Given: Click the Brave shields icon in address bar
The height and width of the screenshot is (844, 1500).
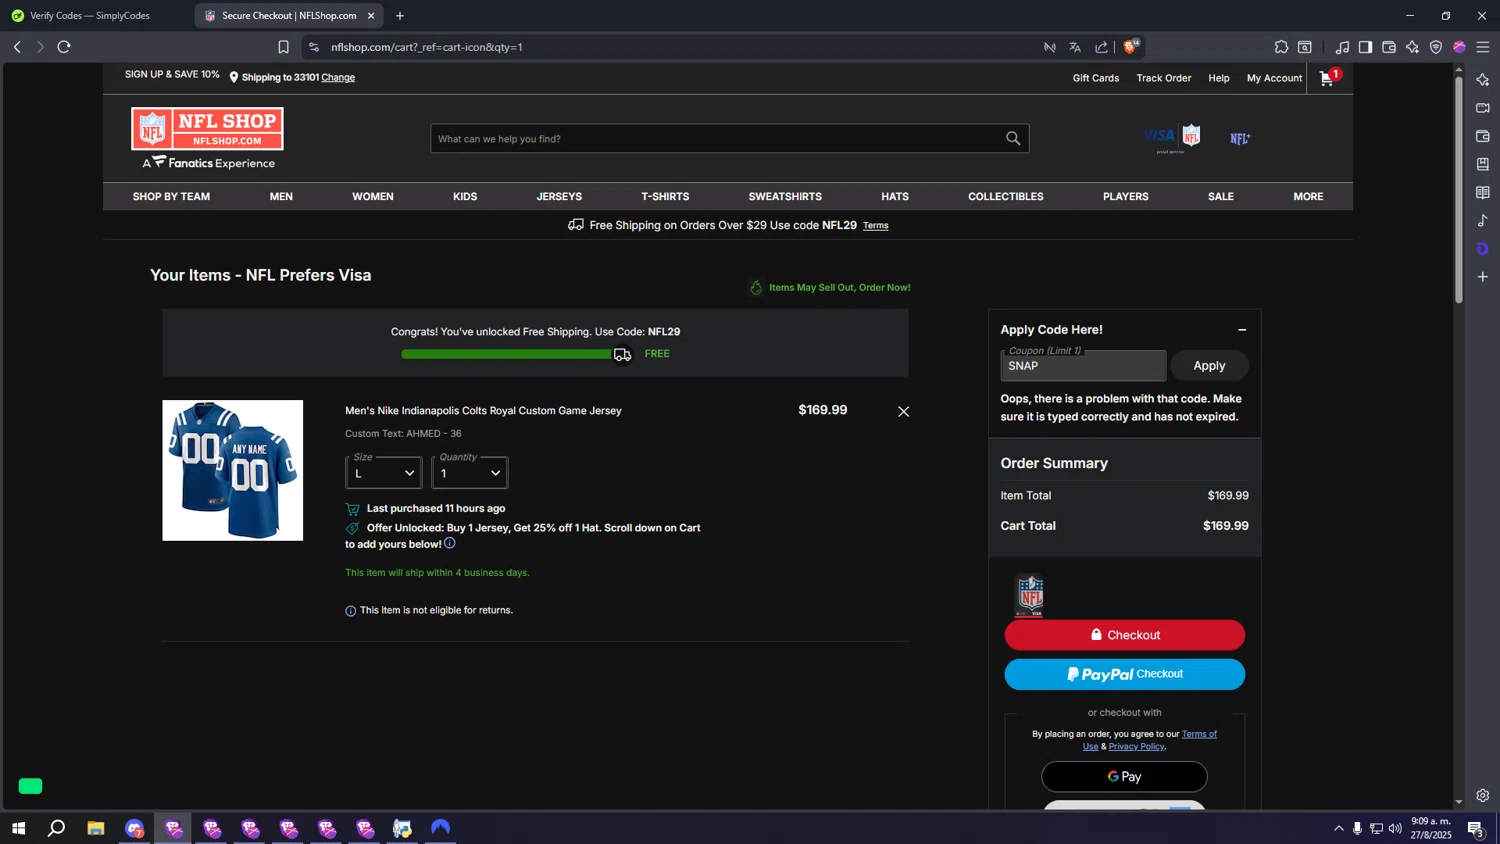Looking at the screenshot, I should click(x=1130, y=47).
